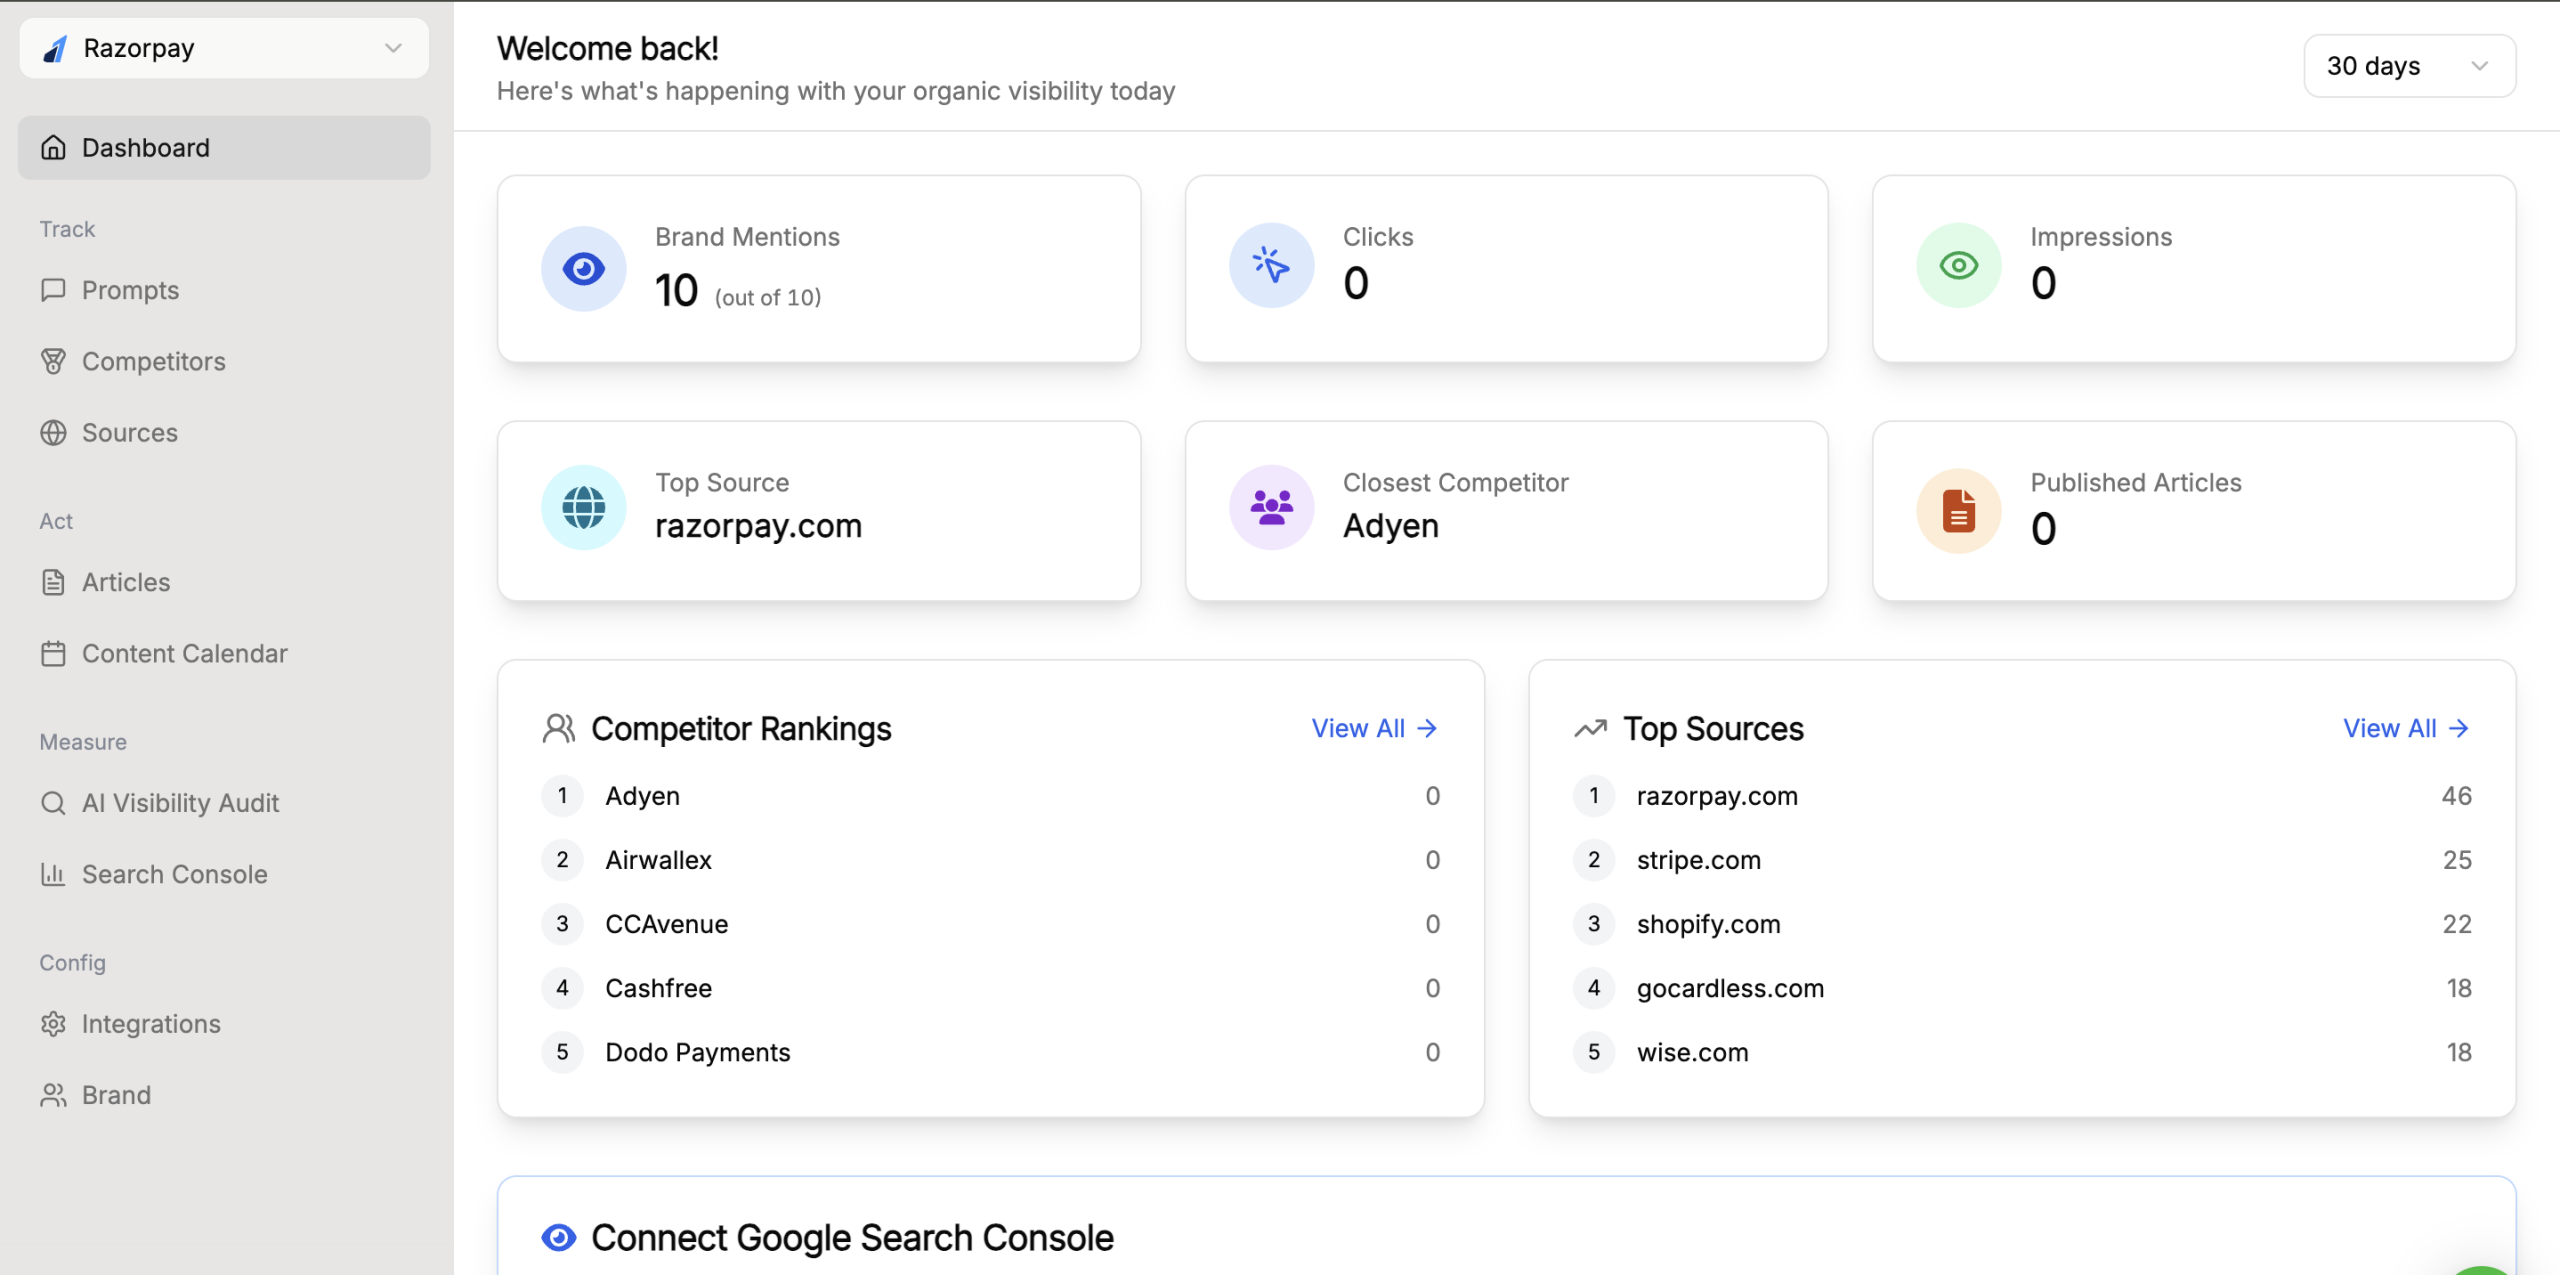Click wise.com in Top Sources

1692,1052
